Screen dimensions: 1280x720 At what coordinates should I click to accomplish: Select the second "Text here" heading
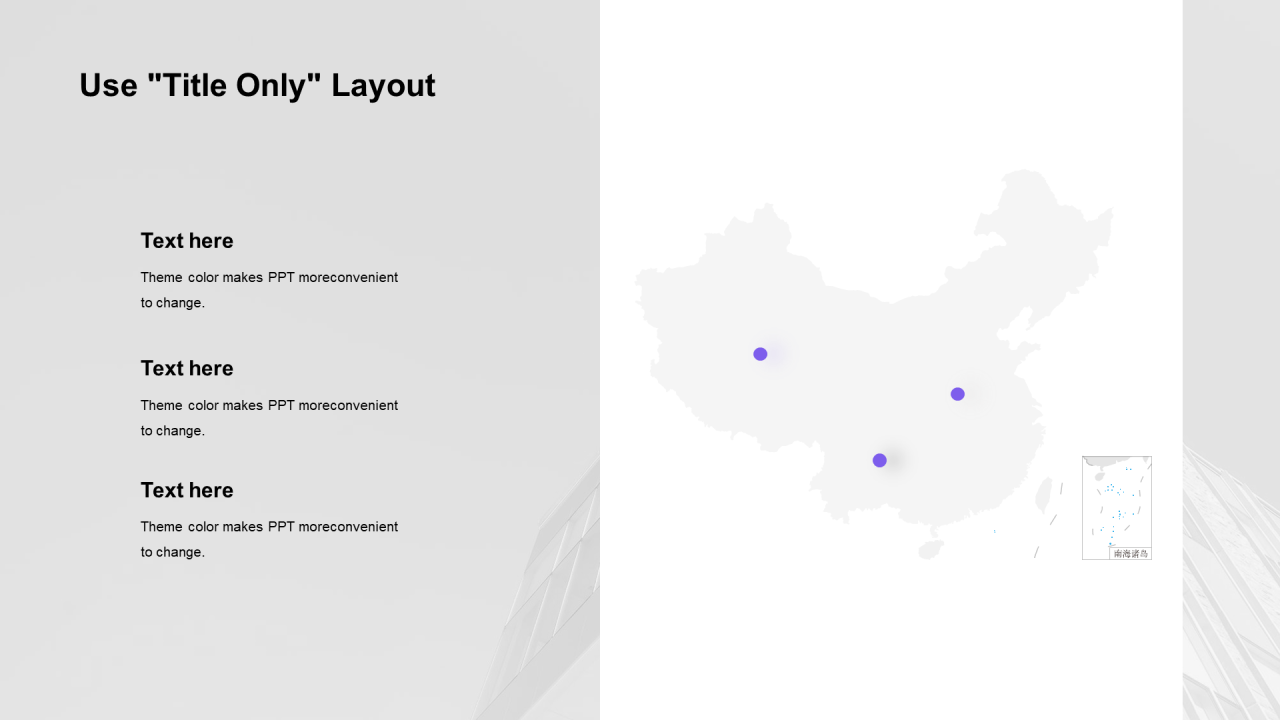tap(187, 368)
